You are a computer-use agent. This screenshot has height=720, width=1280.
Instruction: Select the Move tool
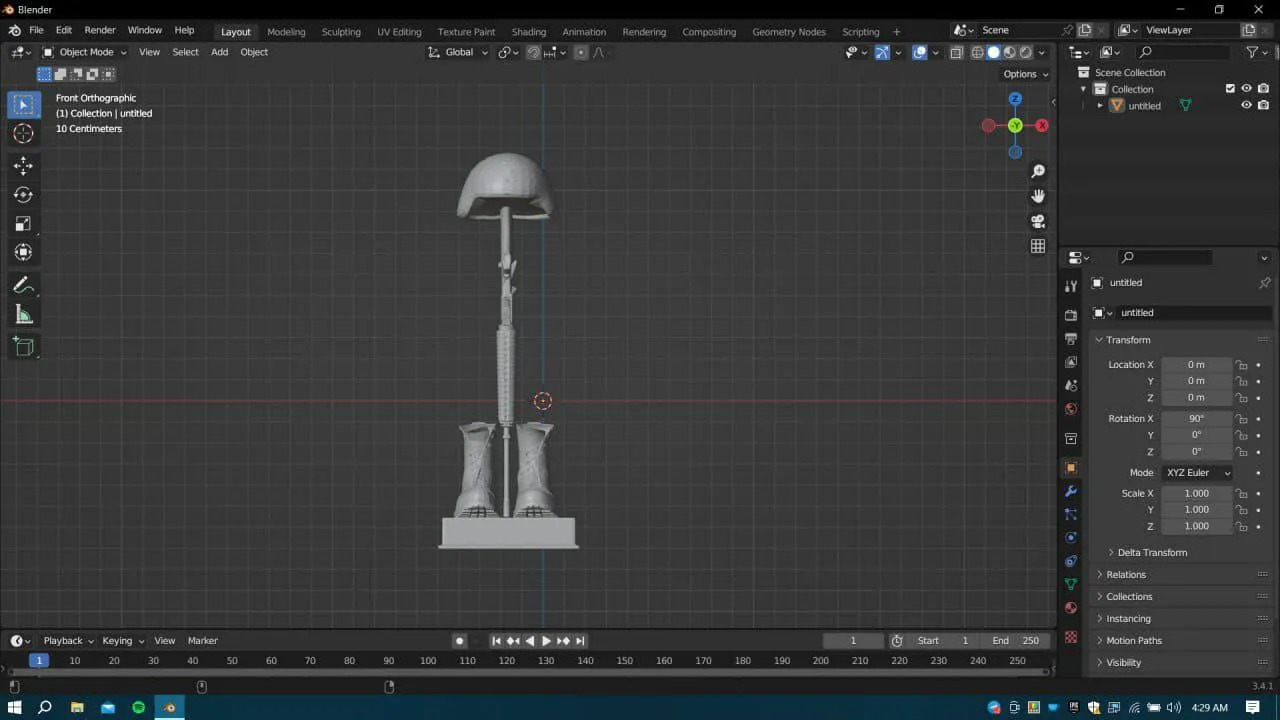click(24, 166)
